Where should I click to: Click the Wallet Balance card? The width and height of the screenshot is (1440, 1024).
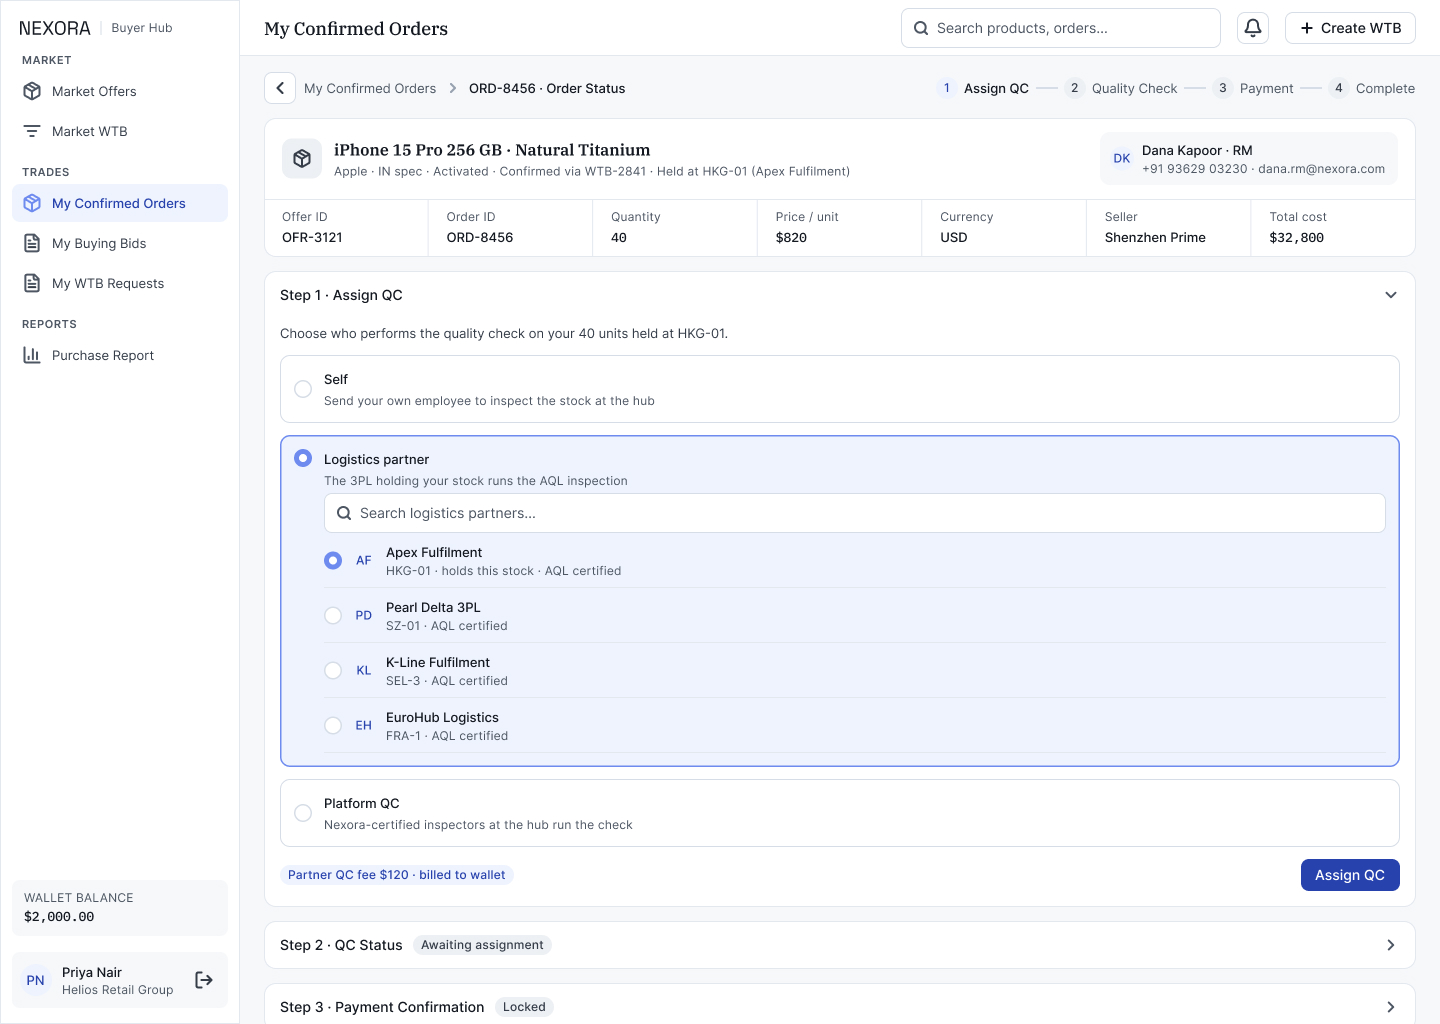tap(120, 908)
